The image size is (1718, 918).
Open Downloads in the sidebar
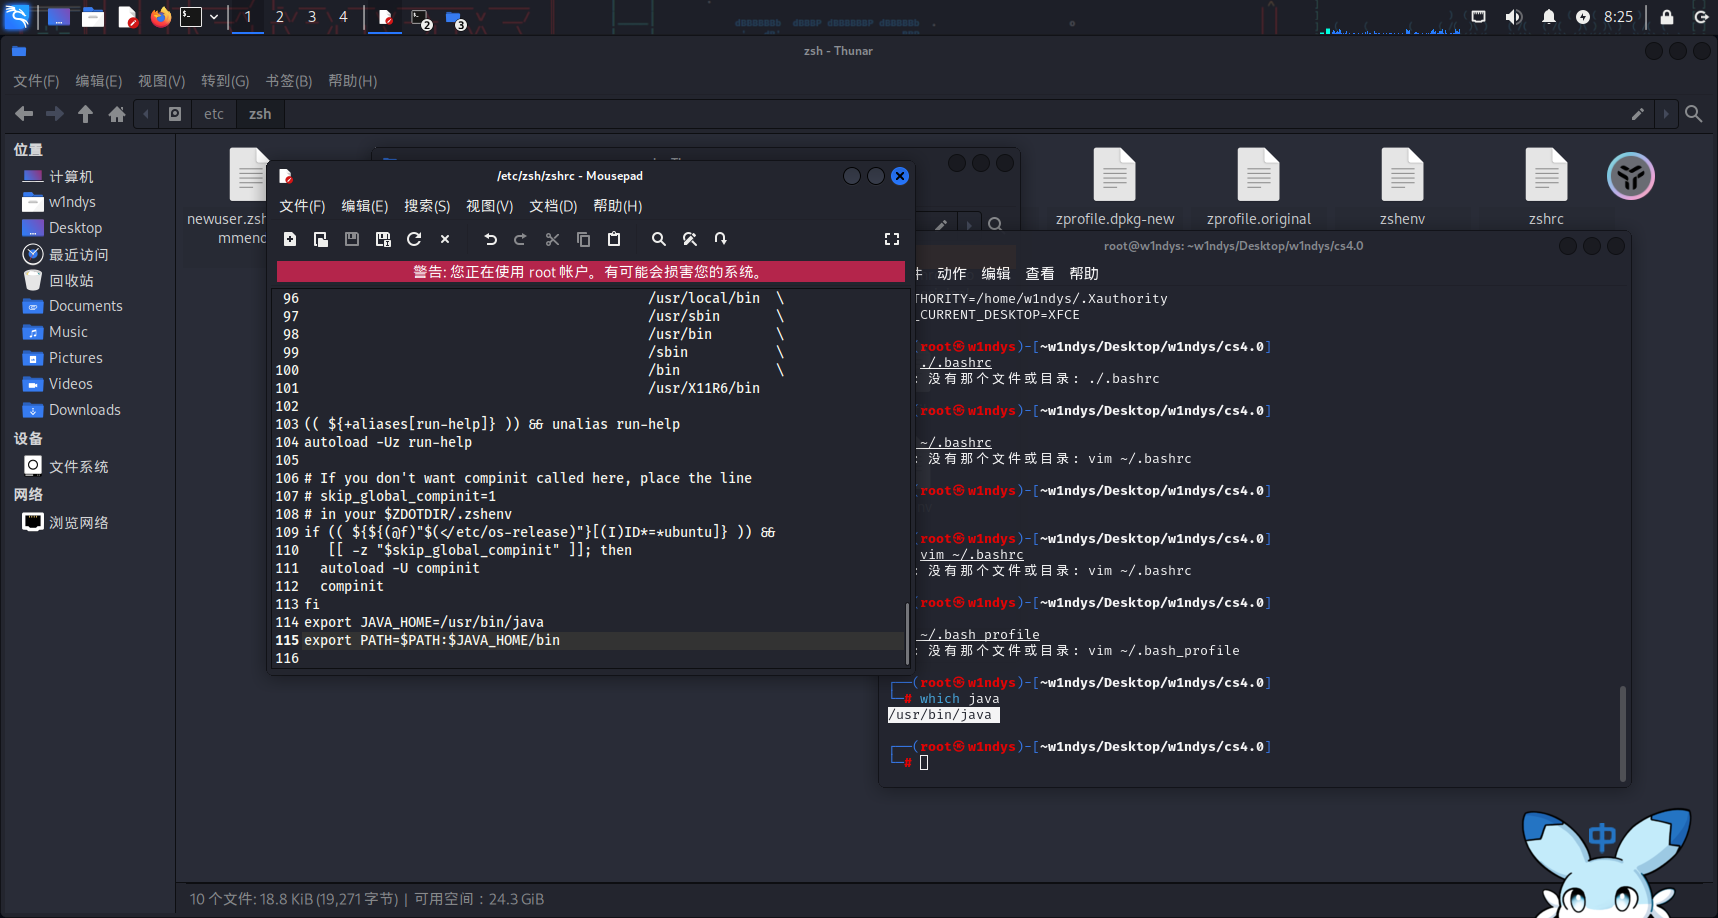(x=84, y=410)
